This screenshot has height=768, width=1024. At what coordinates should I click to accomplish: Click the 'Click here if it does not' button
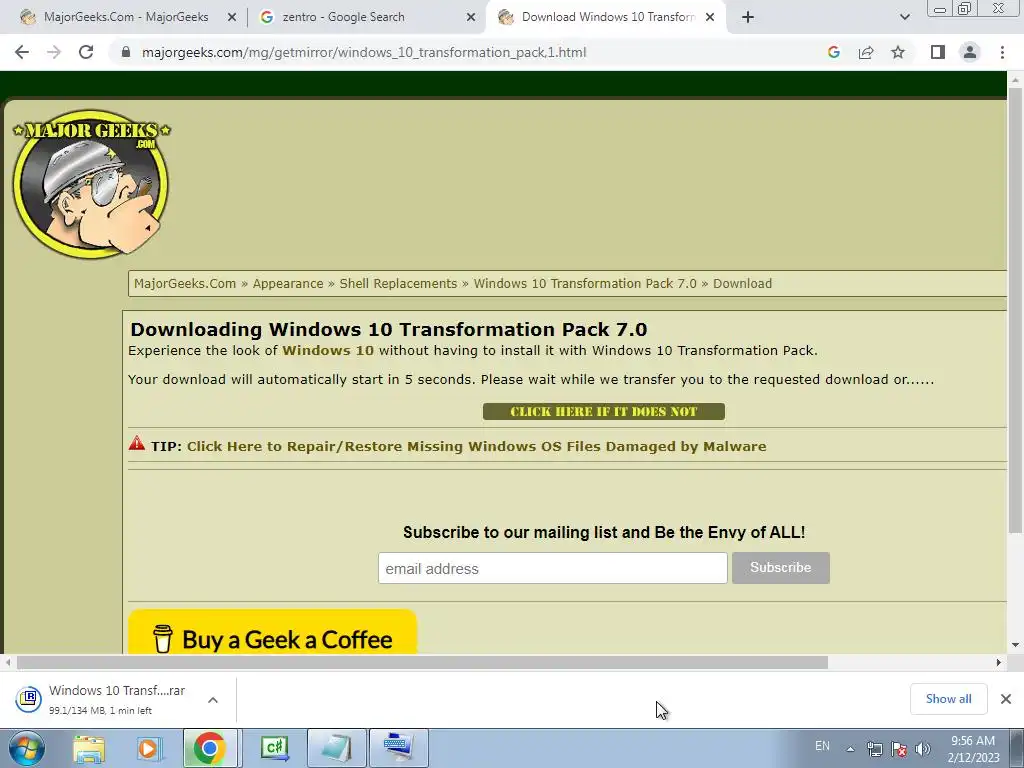click(603, 411)
